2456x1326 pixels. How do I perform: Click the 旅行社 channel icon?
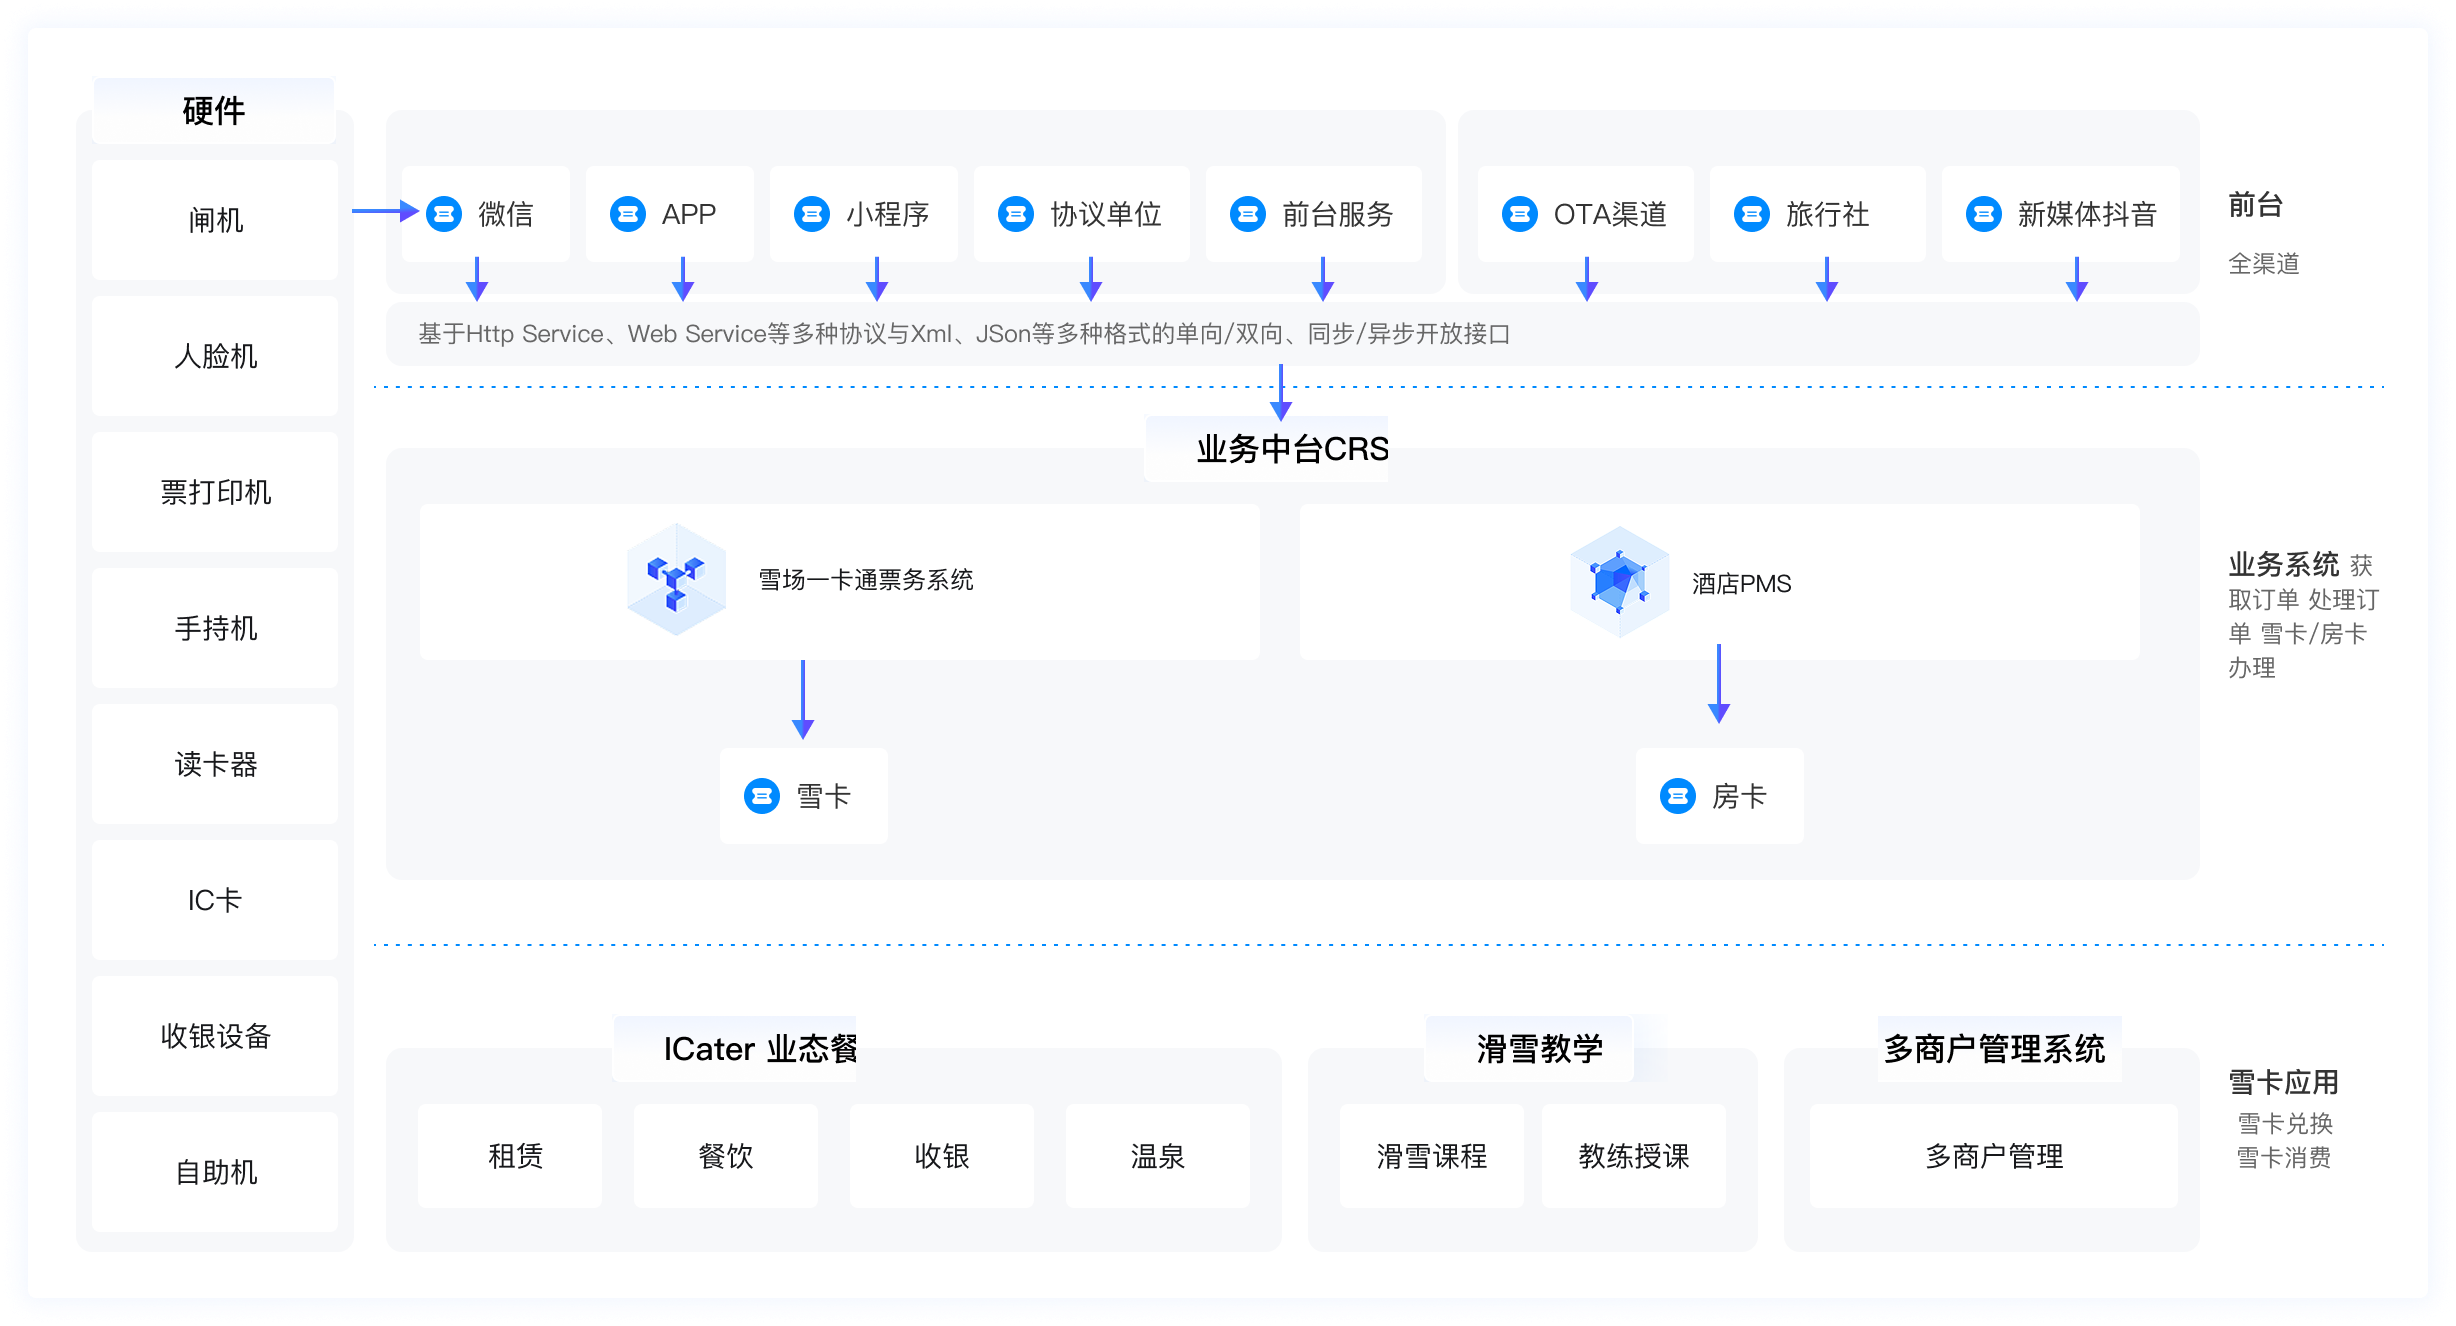click(x=1751, y=213)
